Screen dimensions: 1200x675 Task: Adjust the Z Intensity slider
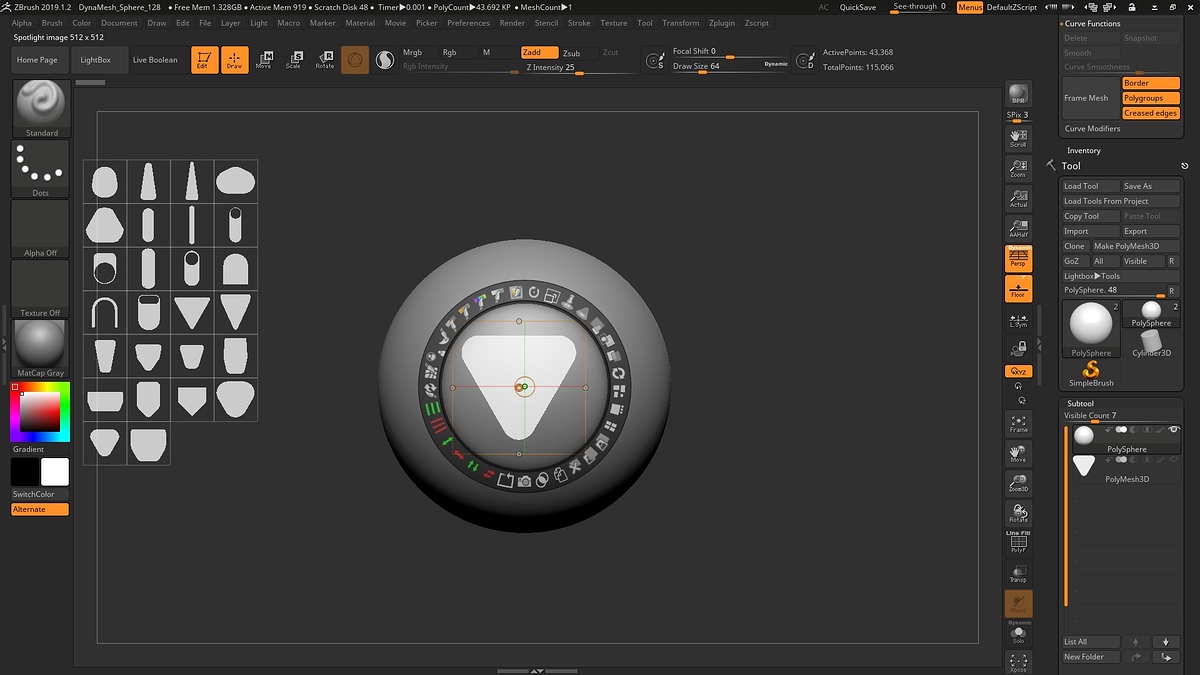580,68
